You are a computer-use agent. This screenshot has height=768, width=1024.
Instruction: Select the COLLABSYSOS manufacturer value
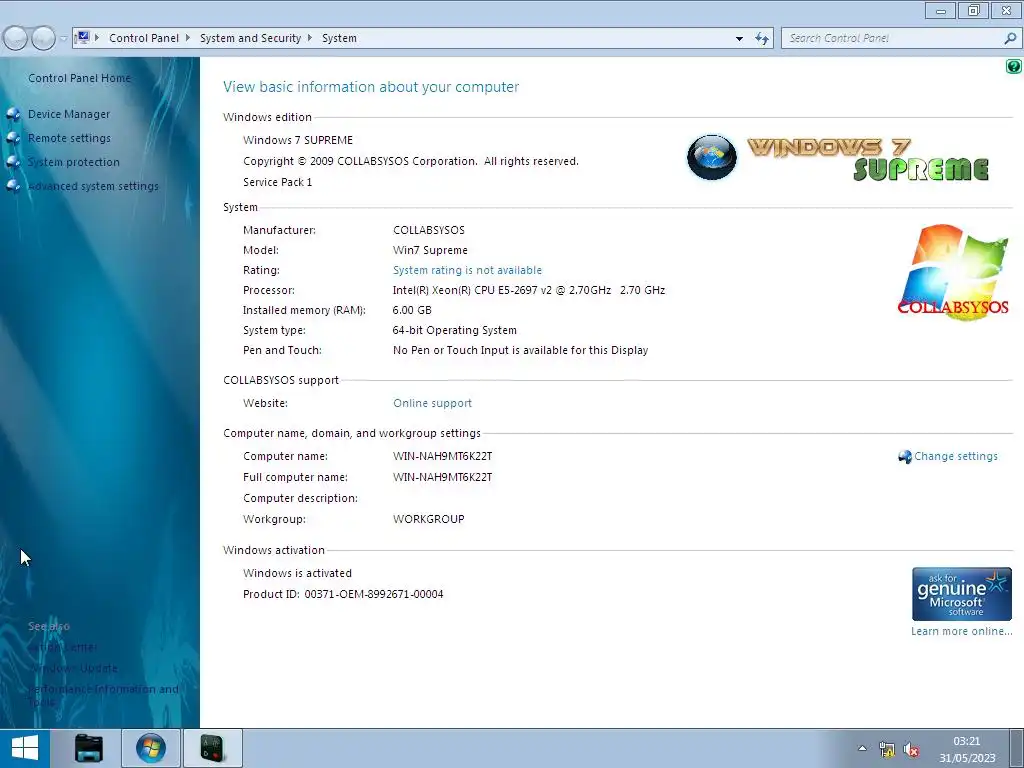(428, 230)
